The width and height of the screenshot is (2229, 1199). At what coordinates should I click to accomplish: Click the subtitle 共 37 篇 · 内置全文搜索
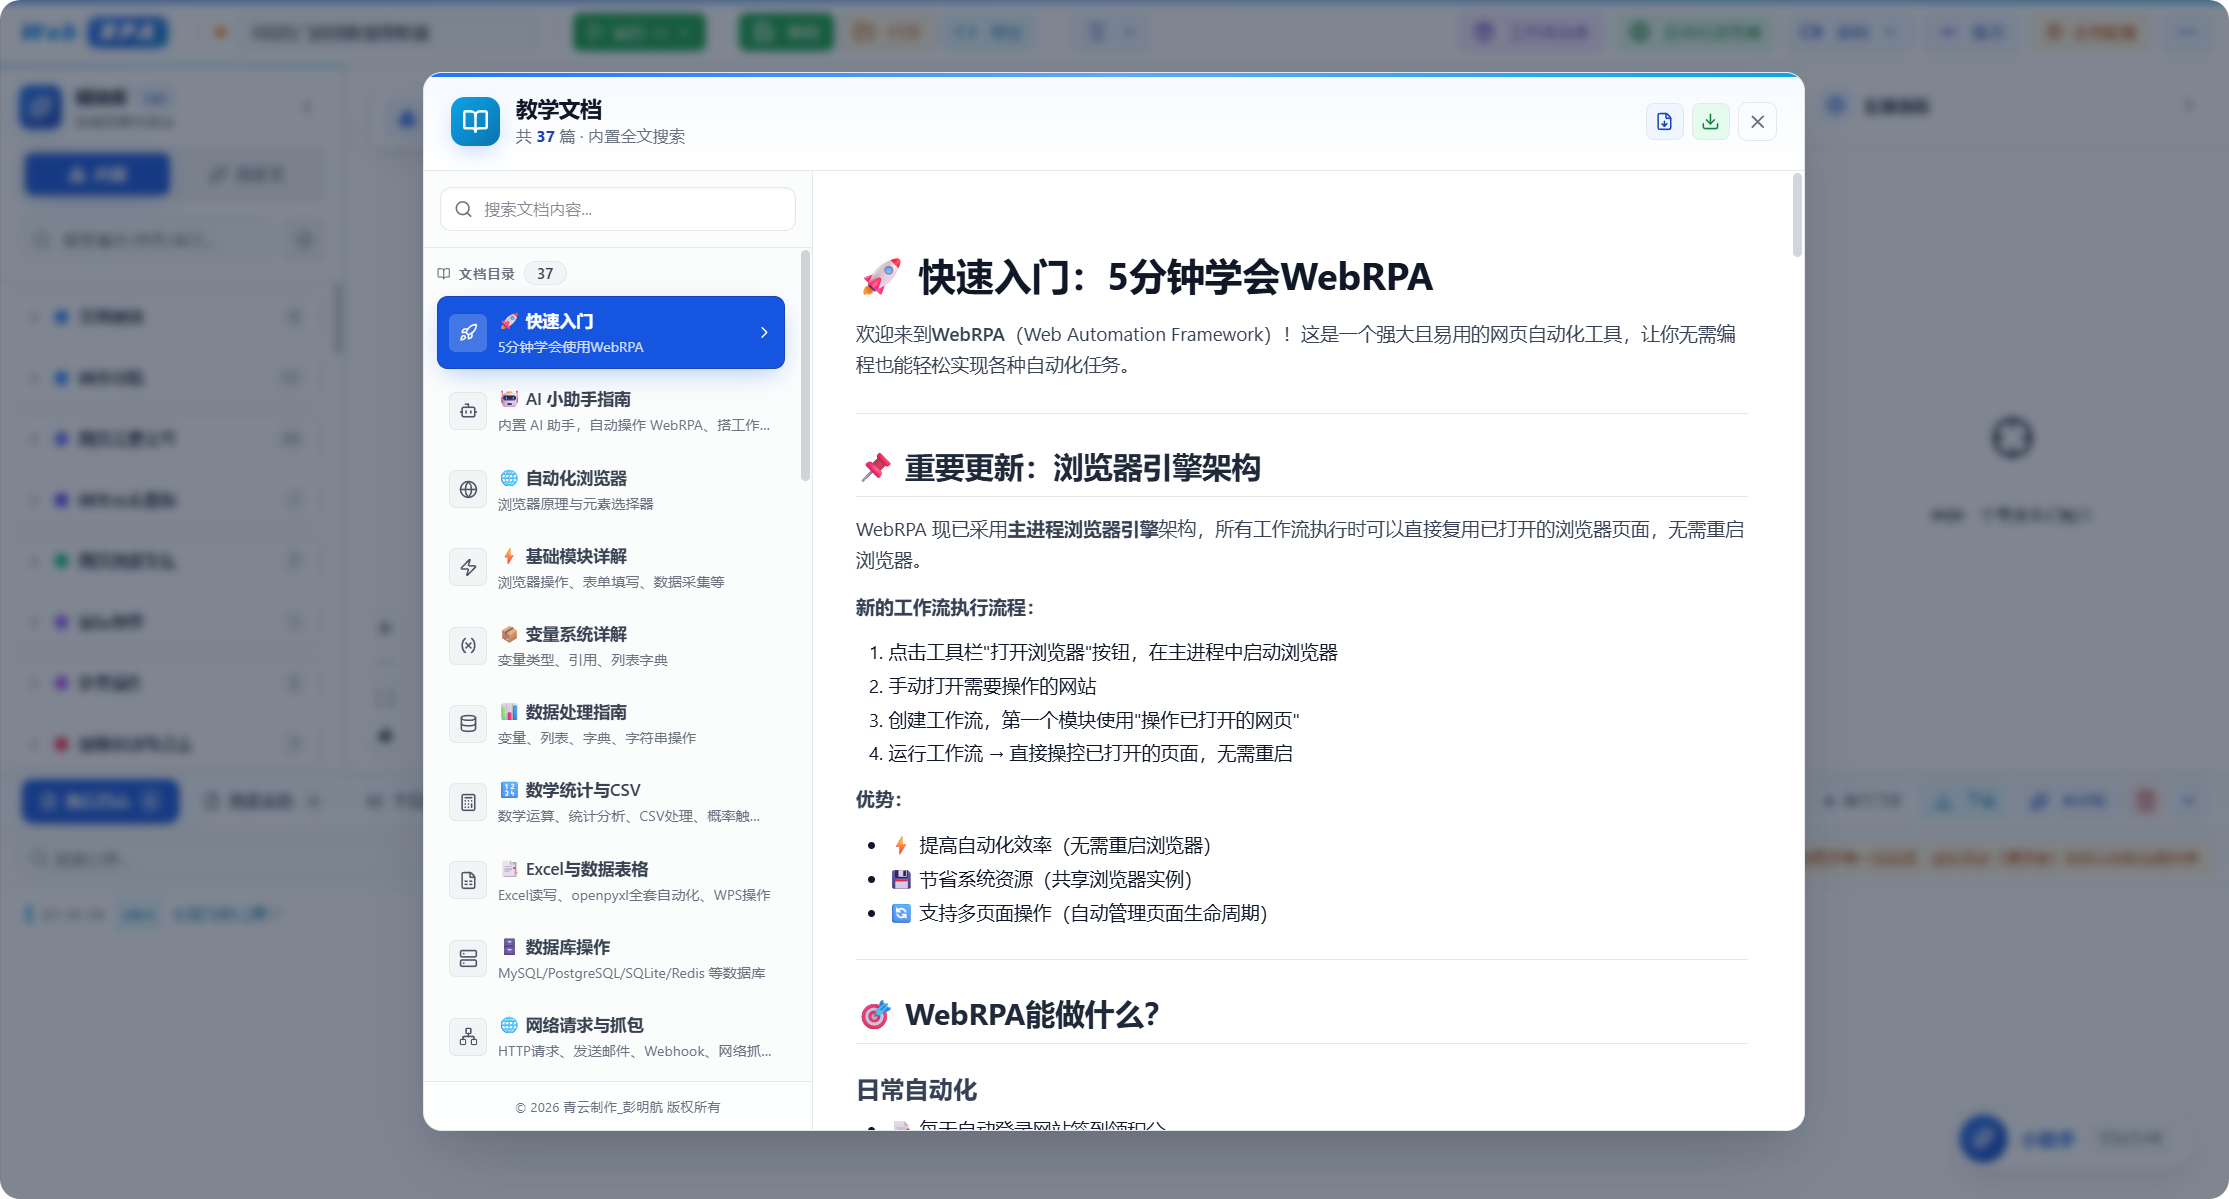600,137
